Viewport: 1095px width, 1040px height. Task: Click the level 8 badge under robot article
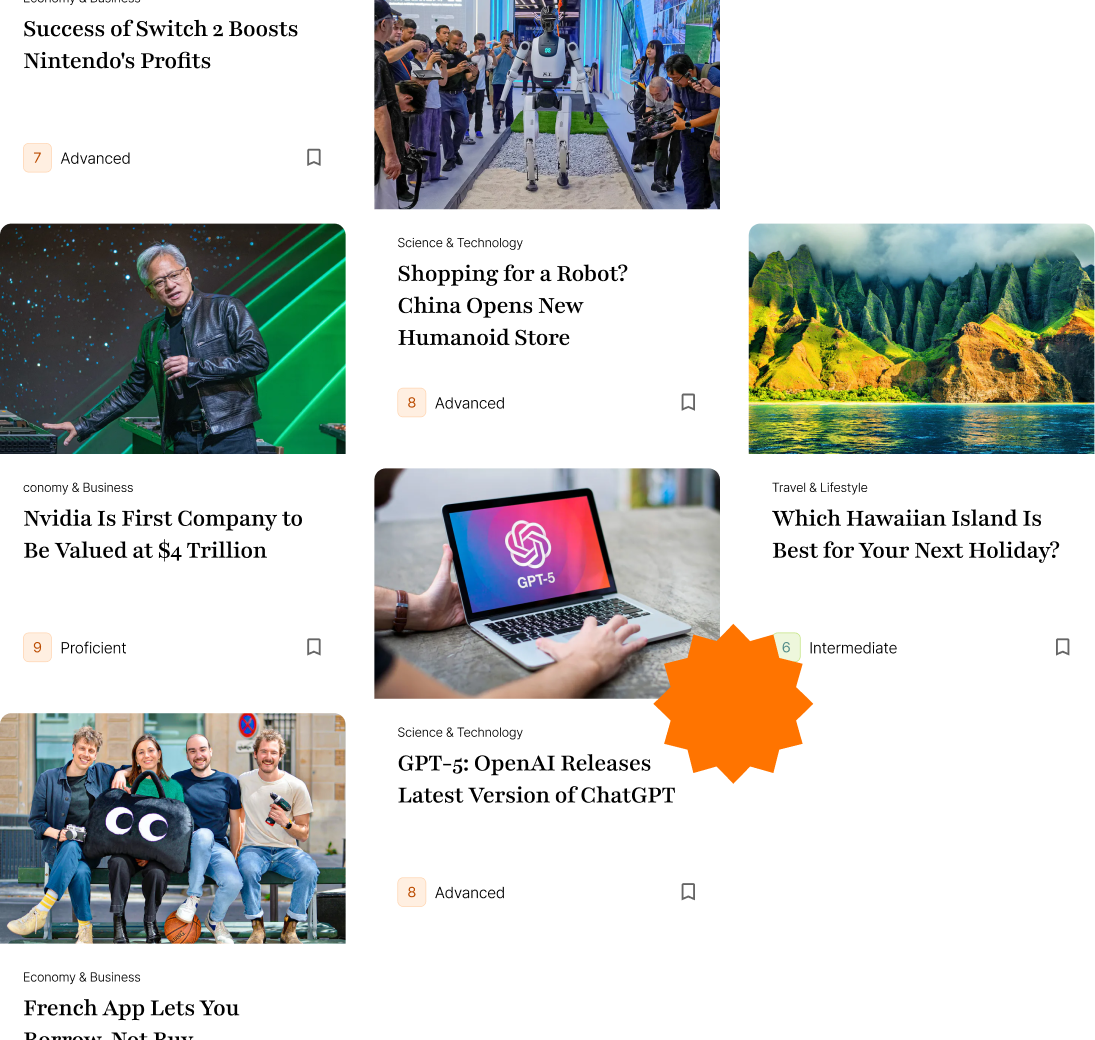[x=412, y=403]
